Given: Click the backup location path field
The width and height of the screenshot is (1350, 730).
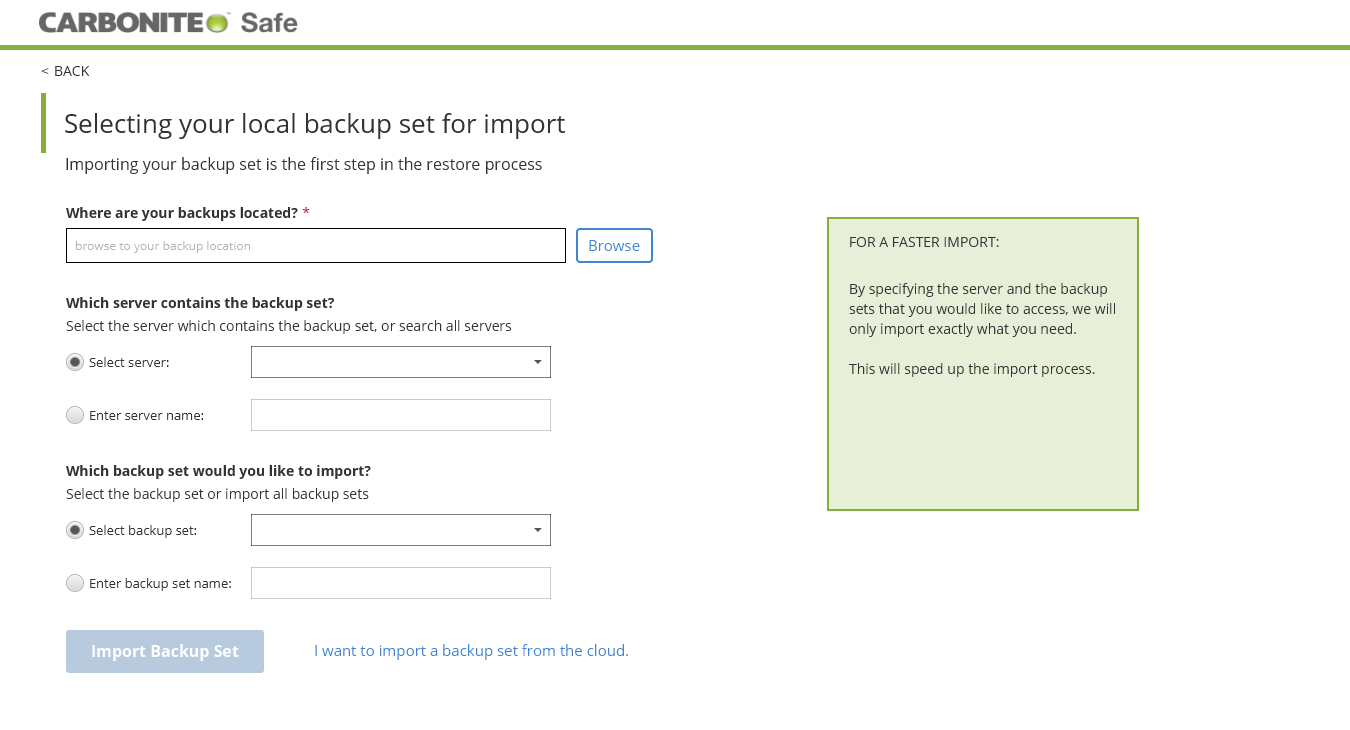Looking at the screenshot, I should (x=316, y=246).
